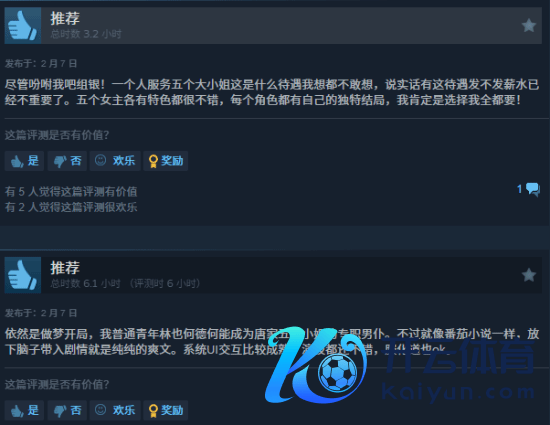Screen dimensions: 550x425
Task: Click star icon on second review header
Action: [529, 275]
